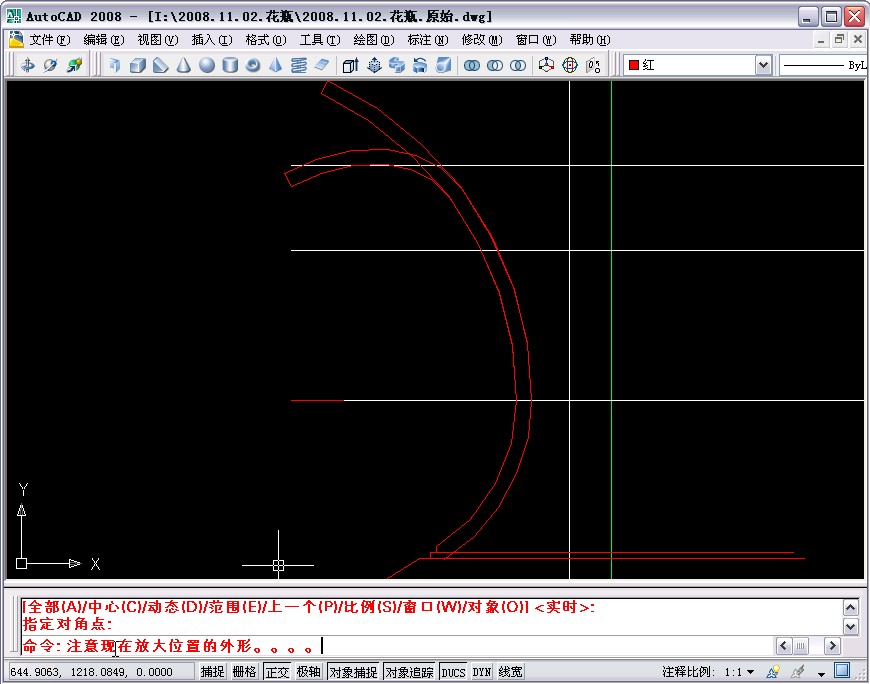Toggle 对象追踪 object snap tracking

coord(409,672)
